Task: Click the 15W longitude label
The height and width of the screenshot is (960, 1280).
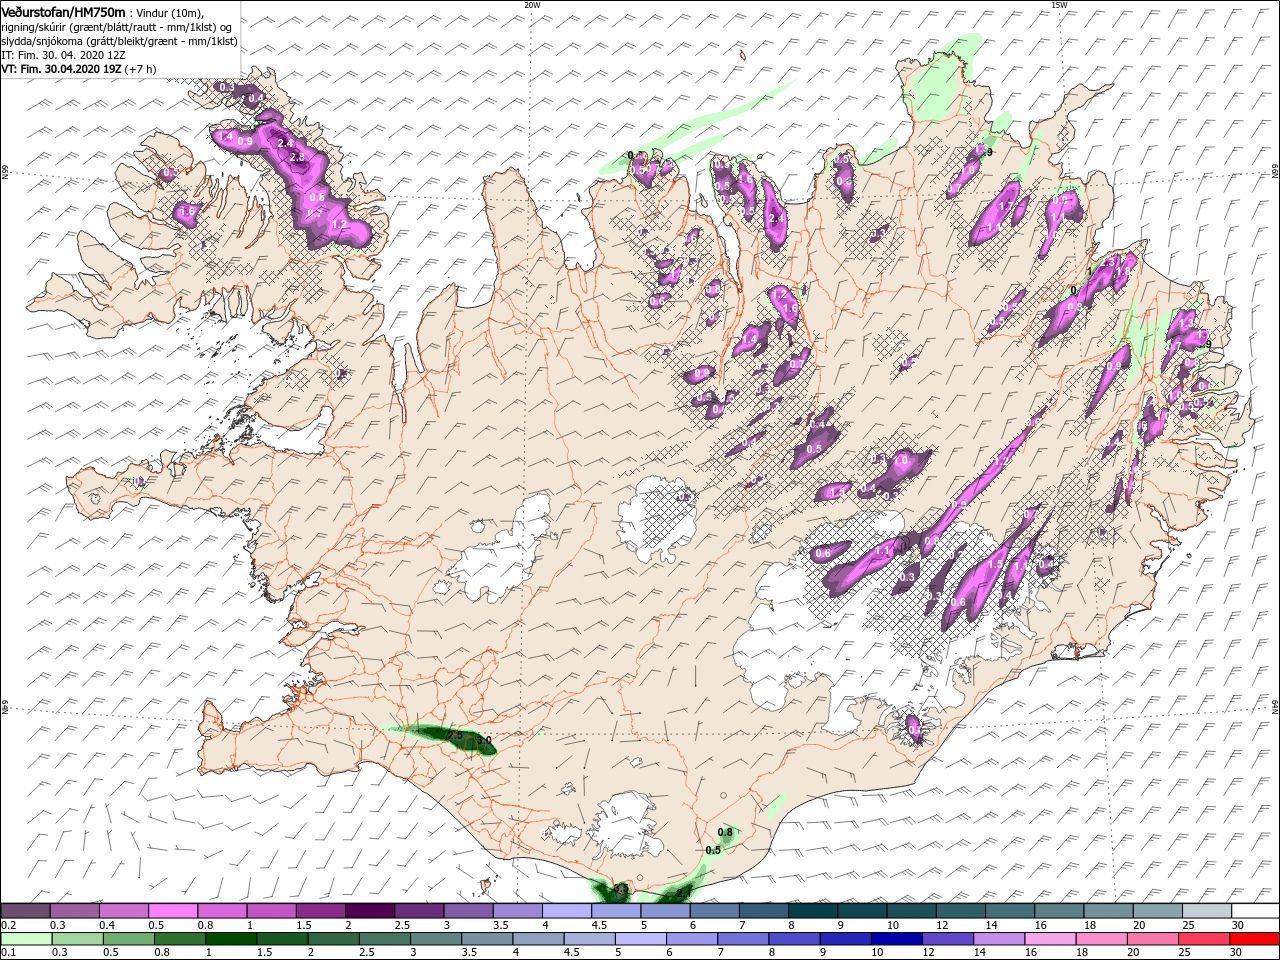Action: tap(1058, 5)
